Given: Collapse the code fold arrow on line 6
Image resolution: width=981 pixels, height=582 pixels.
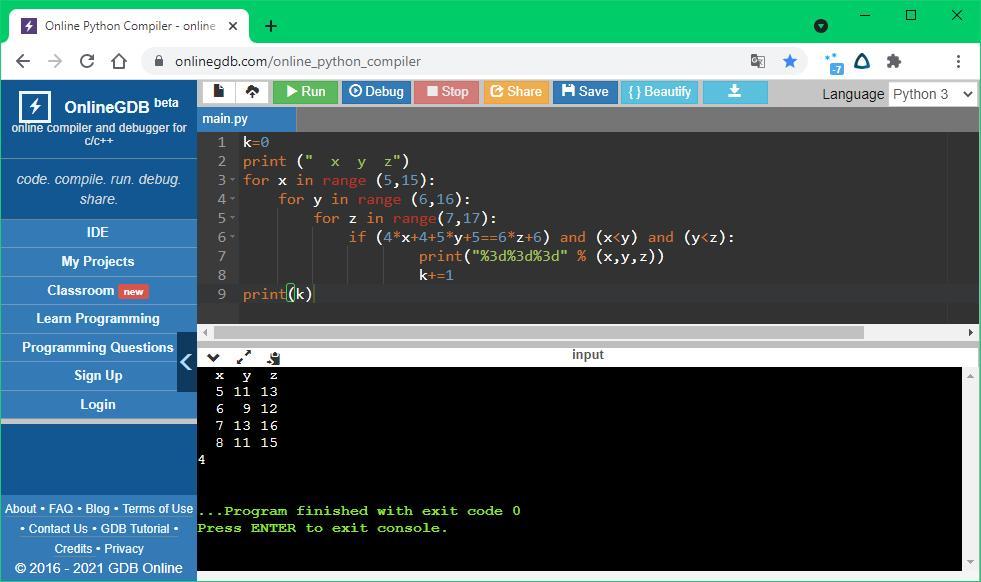Looking at the screenshot, I should [x=233, y=237].
